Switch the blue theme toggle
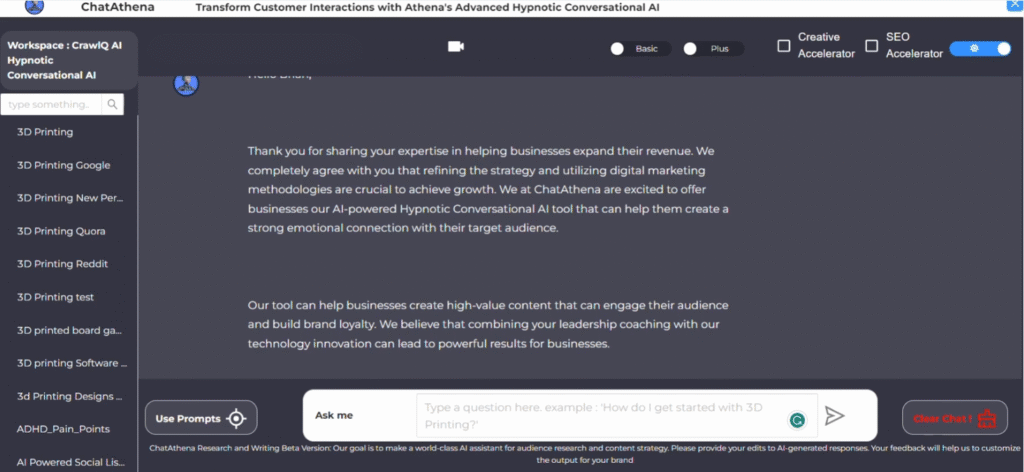 [x=980, y=49]
